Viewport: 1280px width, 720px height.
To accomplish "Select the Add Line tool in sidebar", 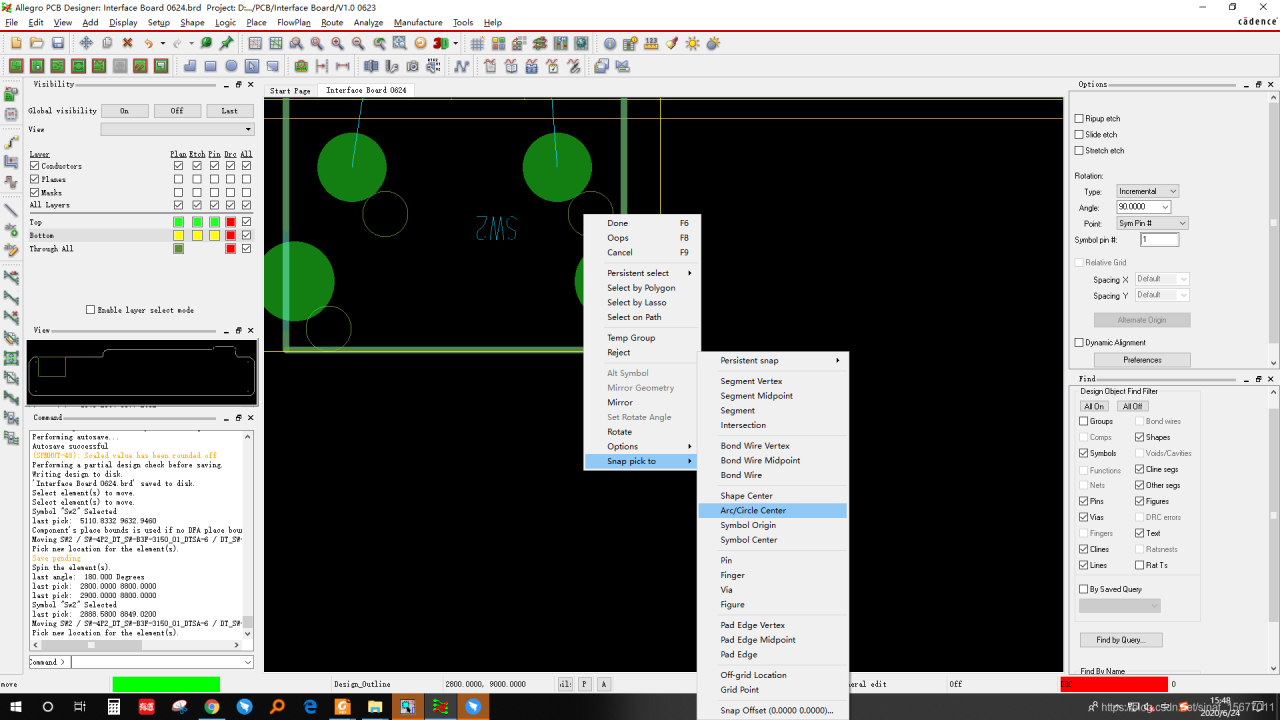I will pyautogui.click(x=11, y=211).
